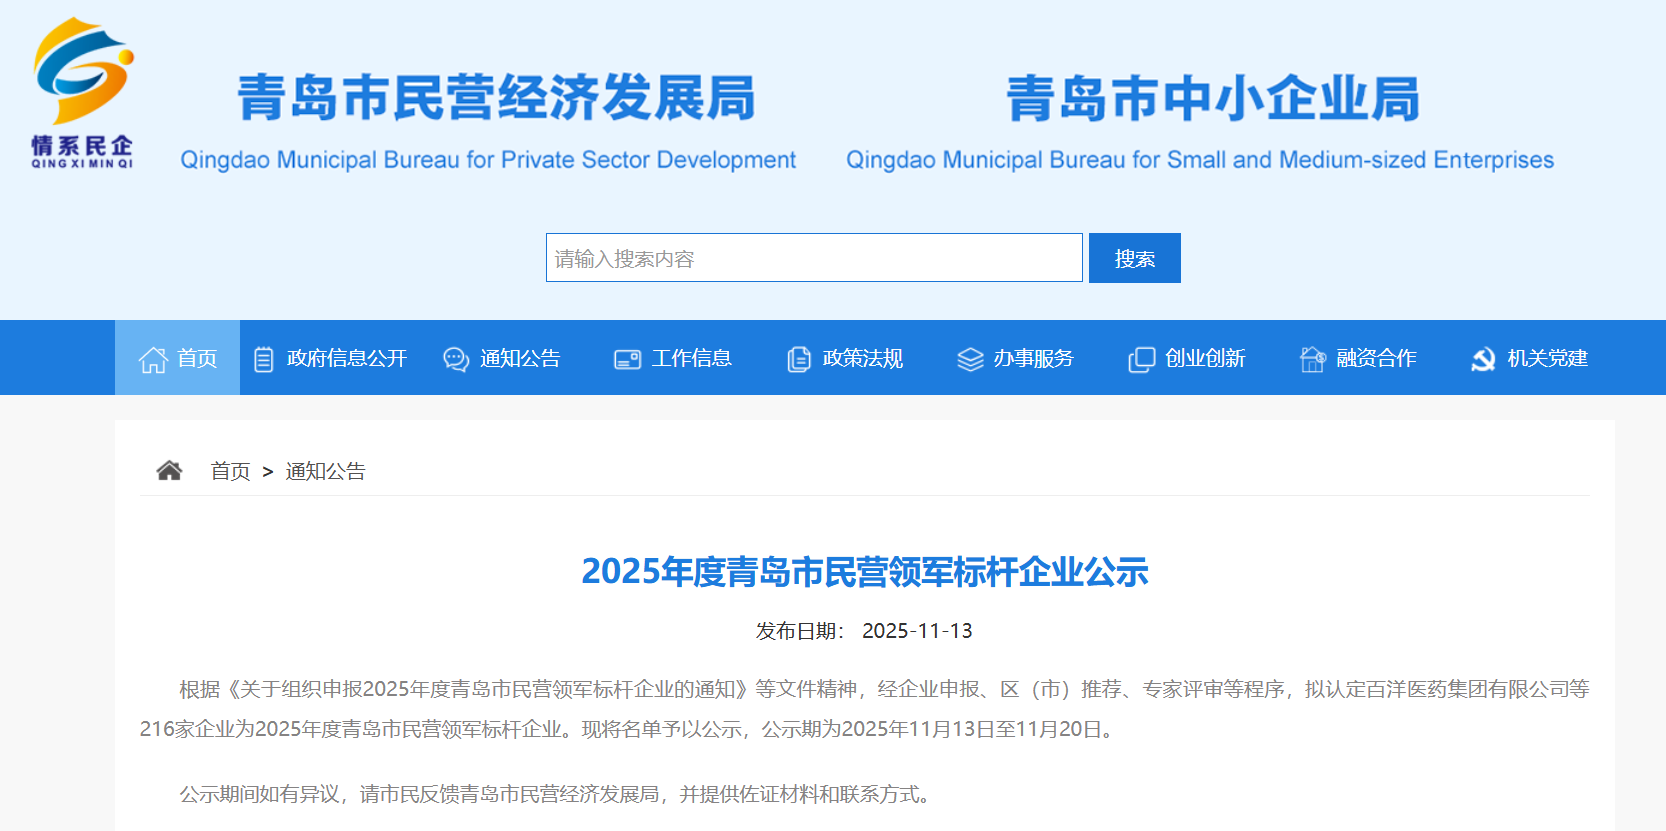Screen dimensions: 1666x831
Task: Open the 首页 navigation tab
Action: coord(197,358)
